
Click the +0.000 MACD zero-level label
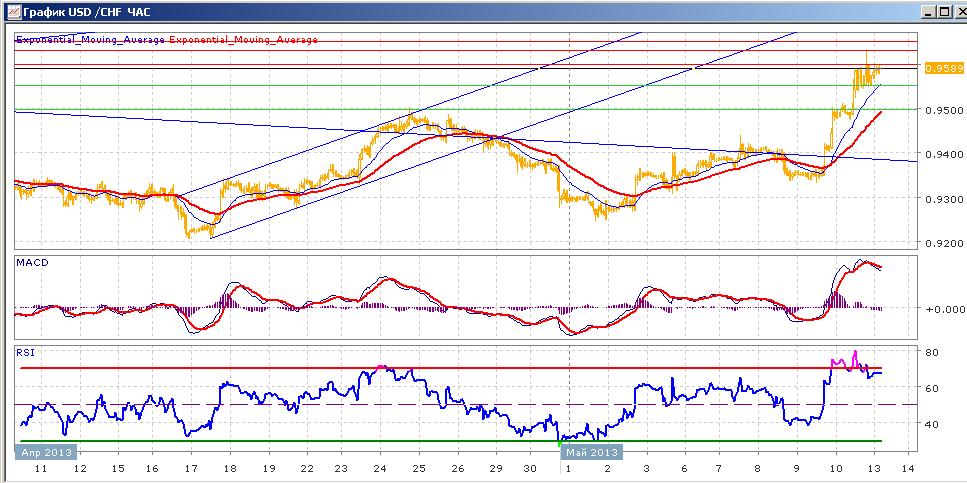click(x=942, y=308)
